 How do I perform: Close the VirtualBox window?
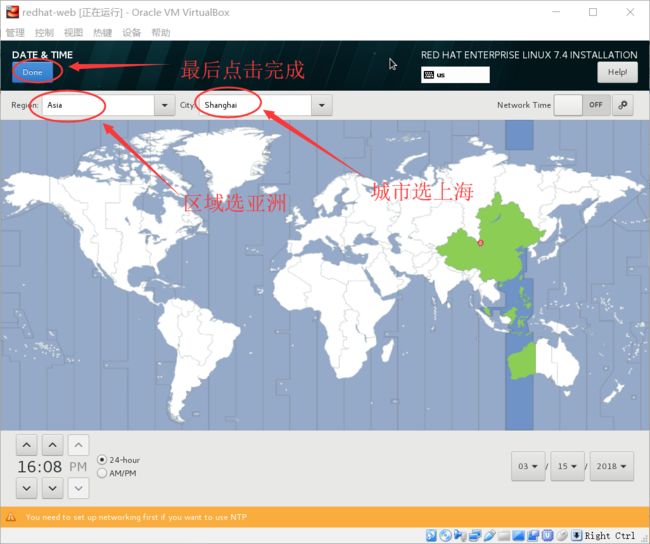(630, 12)
